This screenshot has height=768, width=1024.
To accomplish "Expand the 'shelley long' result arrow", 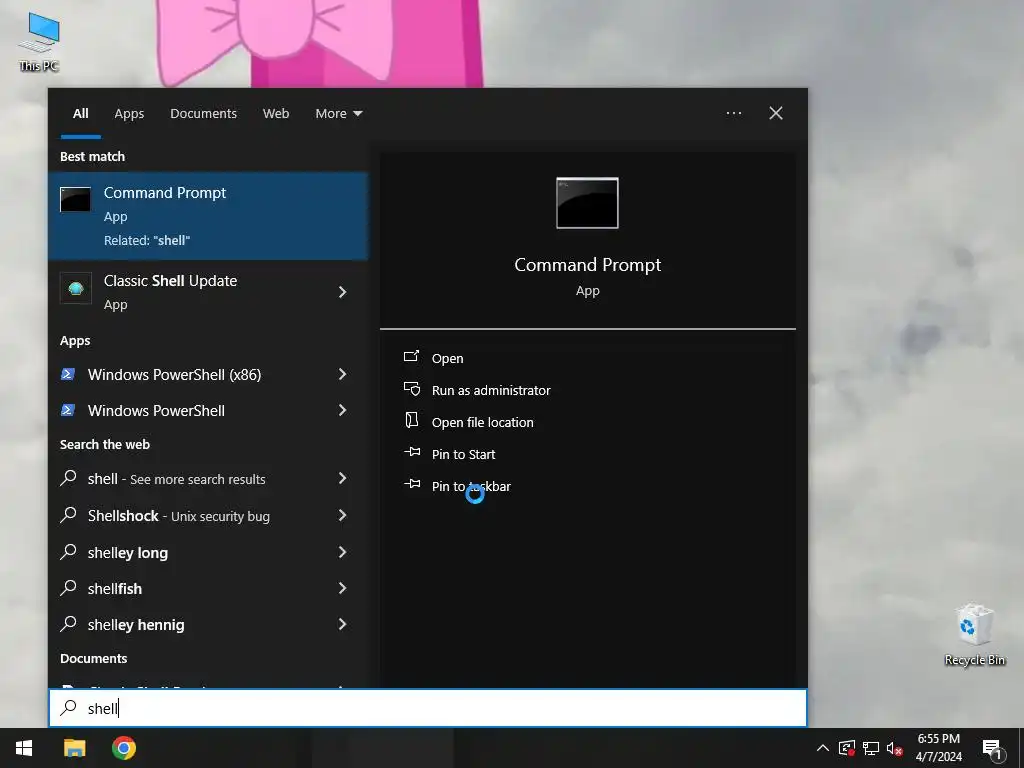I will click(x=342, y=552).
